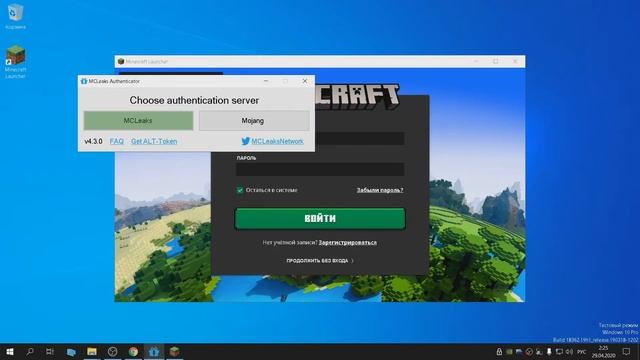Click the round icon left of Chrome
Screen dimensions: 640x360
point(113,351)
